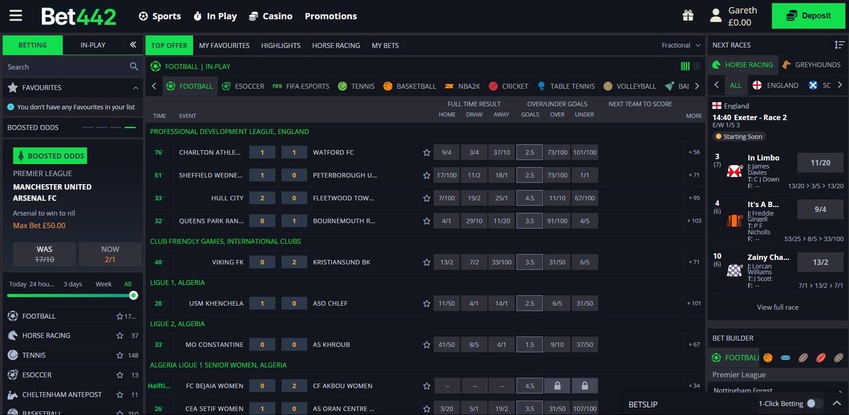
Task: Adjust the time range slider handle
Action: (x=134, y=295)
